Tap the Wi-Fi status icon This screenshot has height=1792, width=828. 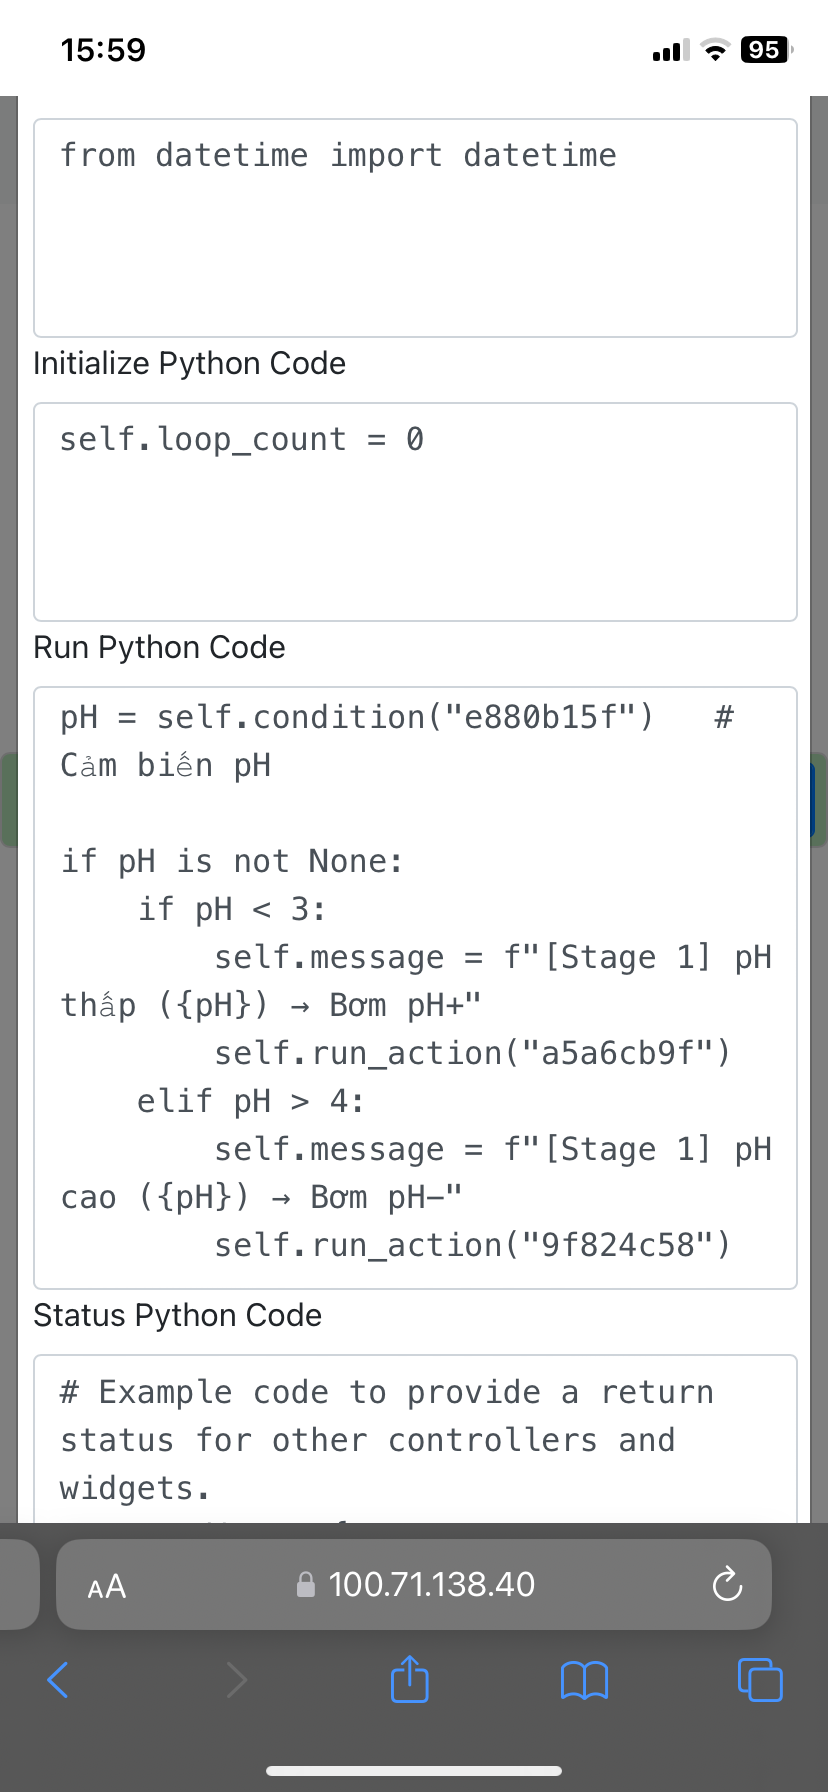coord(714,50)
